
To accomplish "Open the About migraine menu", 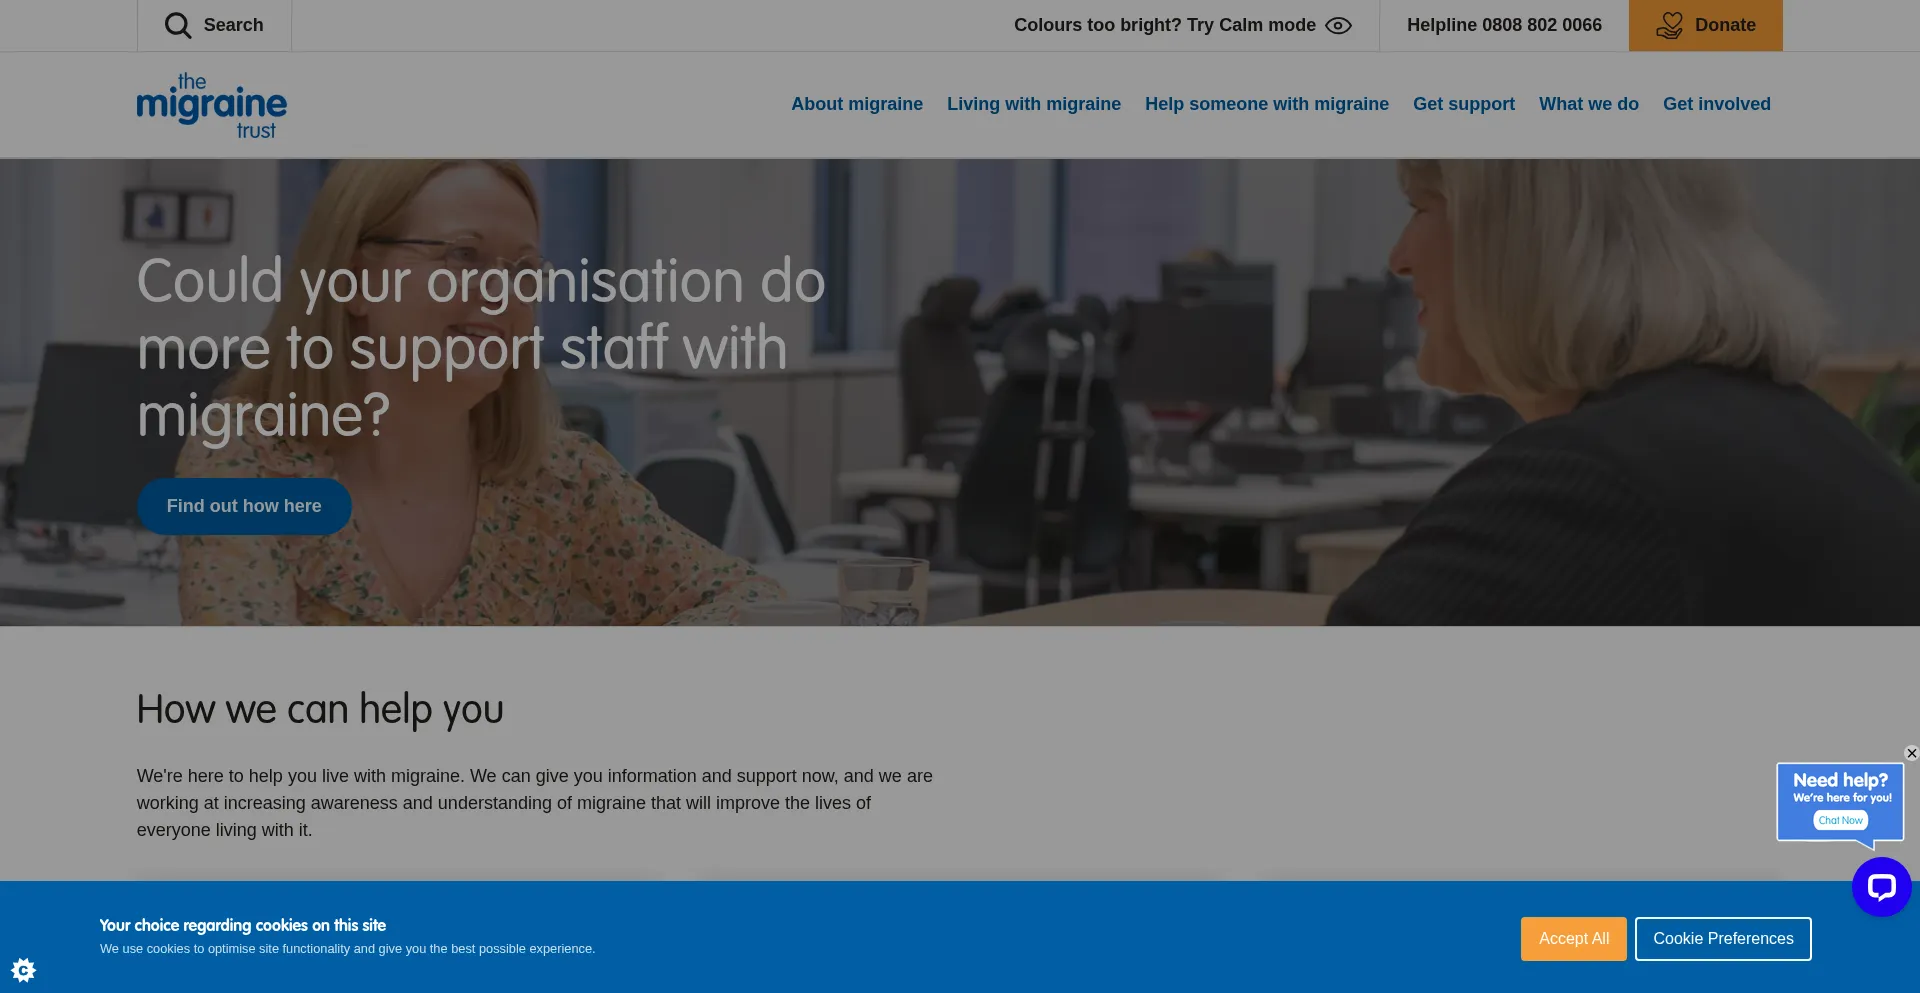I will 856,104.
